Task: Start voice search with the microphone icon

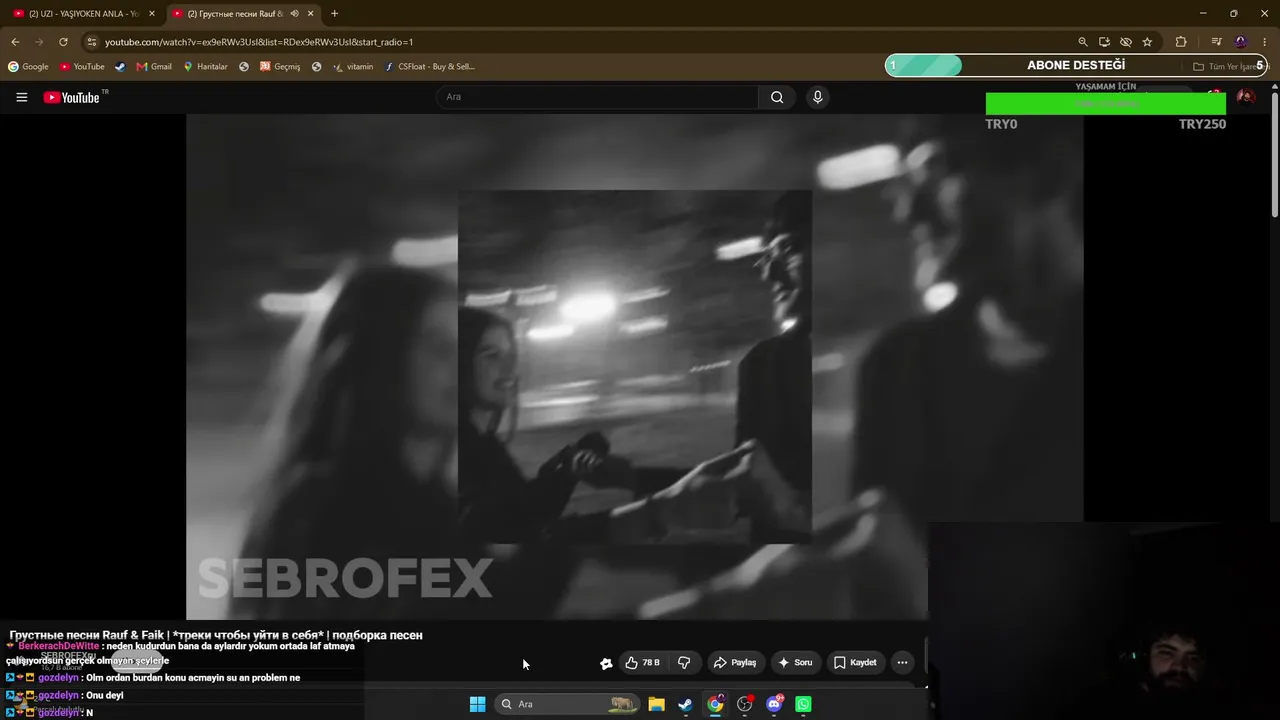Action: coord(818,97)
